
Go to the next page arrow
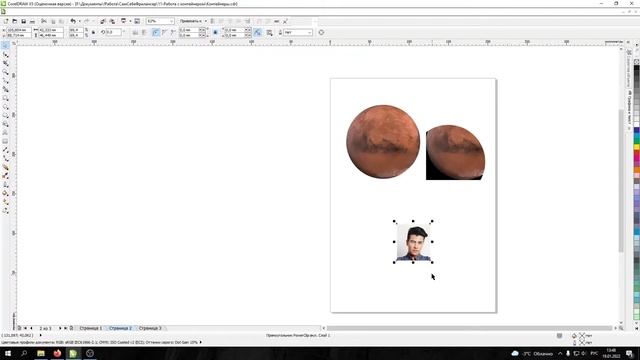(x=60, y=328)
